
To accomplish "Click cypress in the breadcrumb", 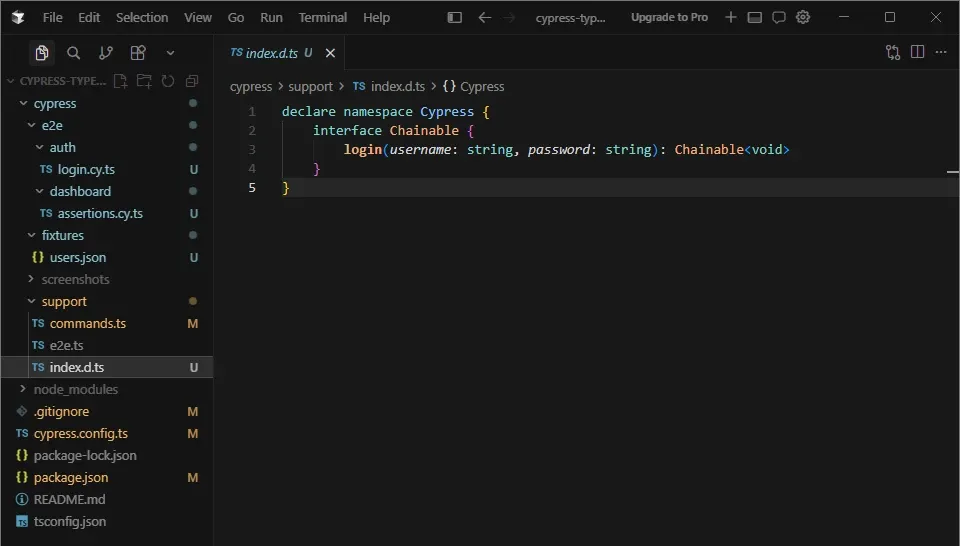I will 251,87.
